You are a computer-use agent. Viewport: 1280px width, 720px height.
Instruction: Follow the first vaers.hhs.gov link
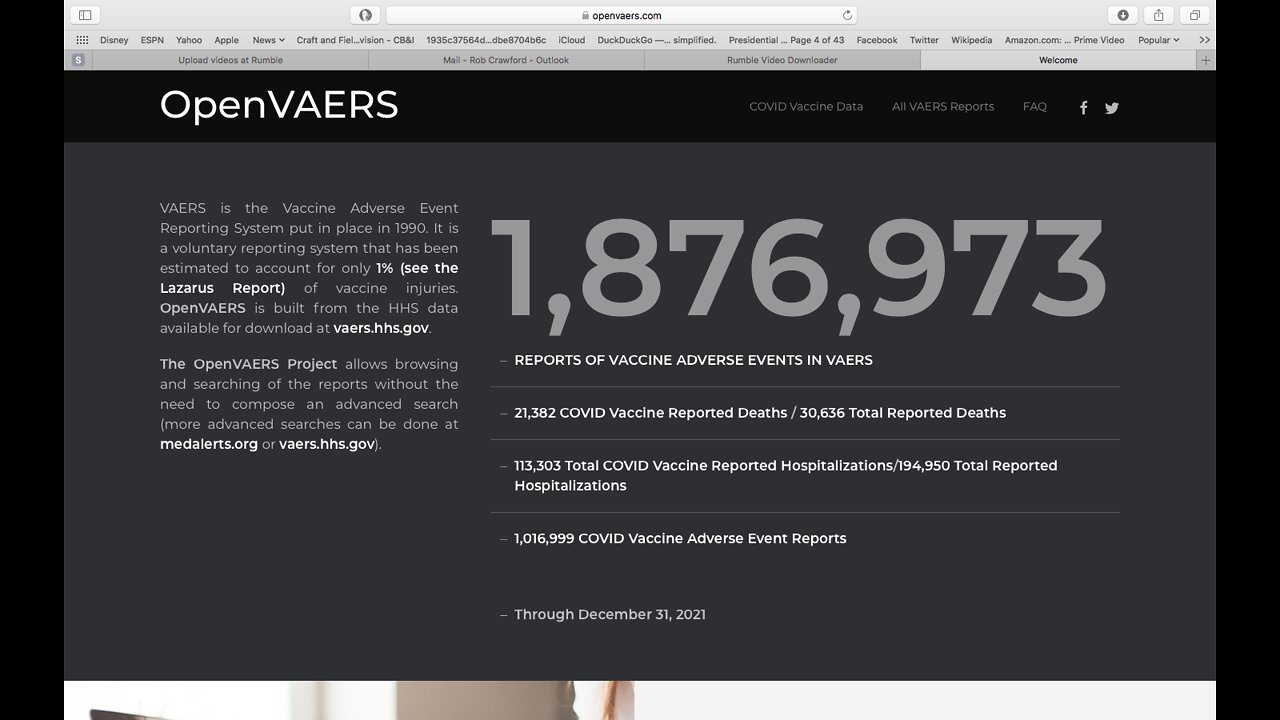tap(381, 328)
